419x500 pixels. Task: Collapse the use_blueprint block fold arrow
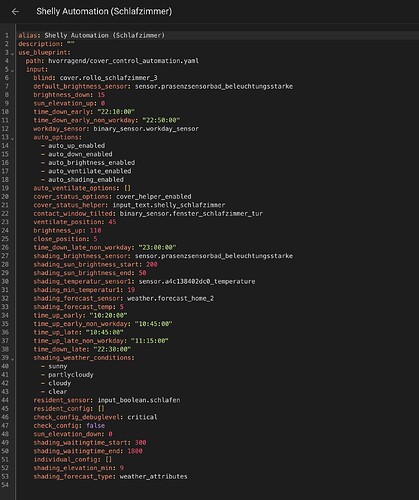pos(12,53)
